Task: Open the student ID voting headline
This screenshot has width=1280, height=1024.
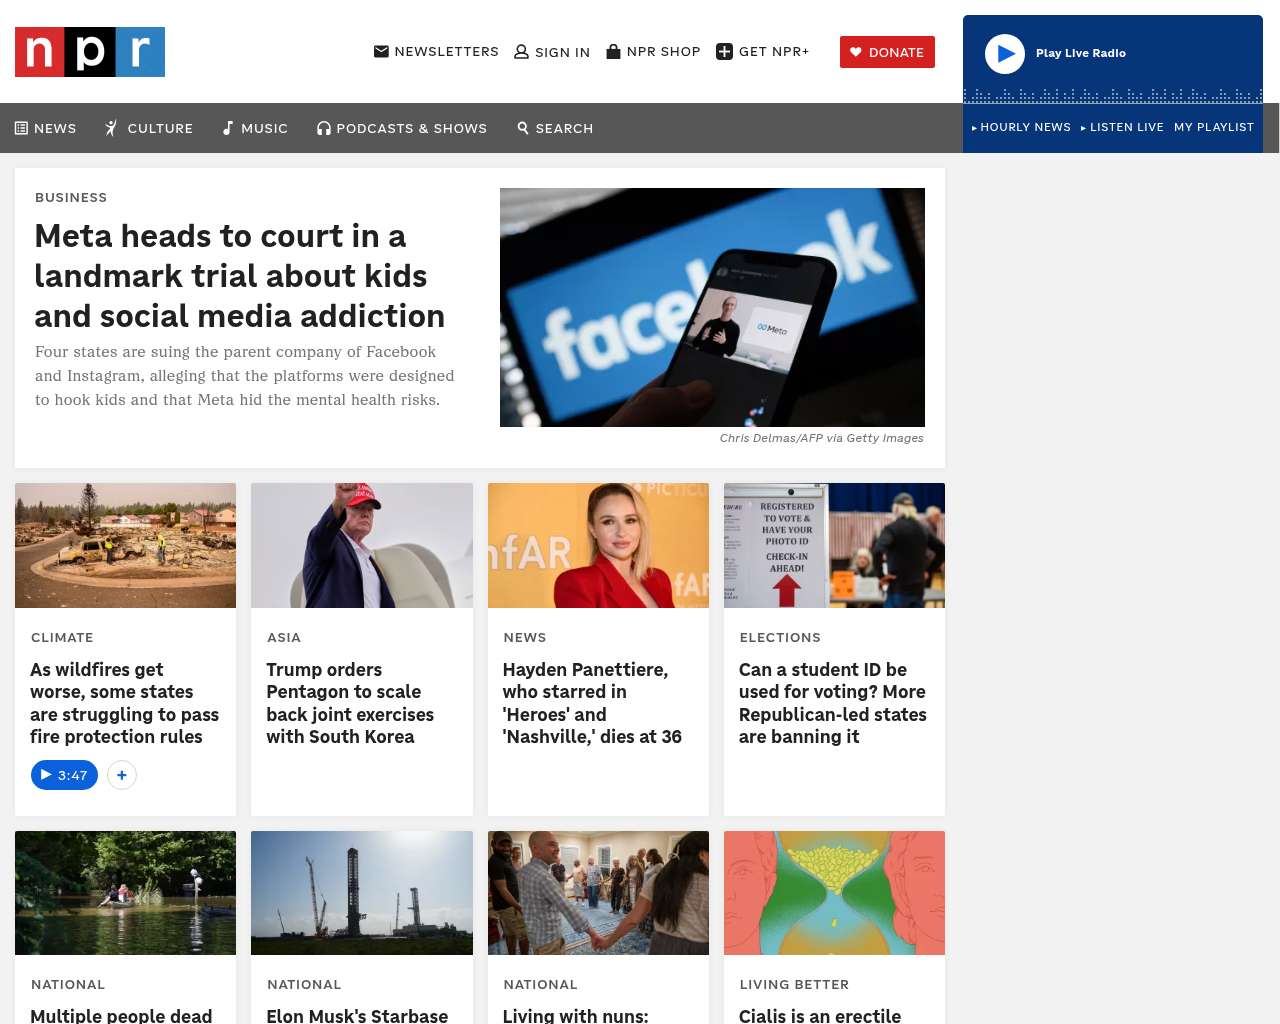Action: click(x=833, y=703)
